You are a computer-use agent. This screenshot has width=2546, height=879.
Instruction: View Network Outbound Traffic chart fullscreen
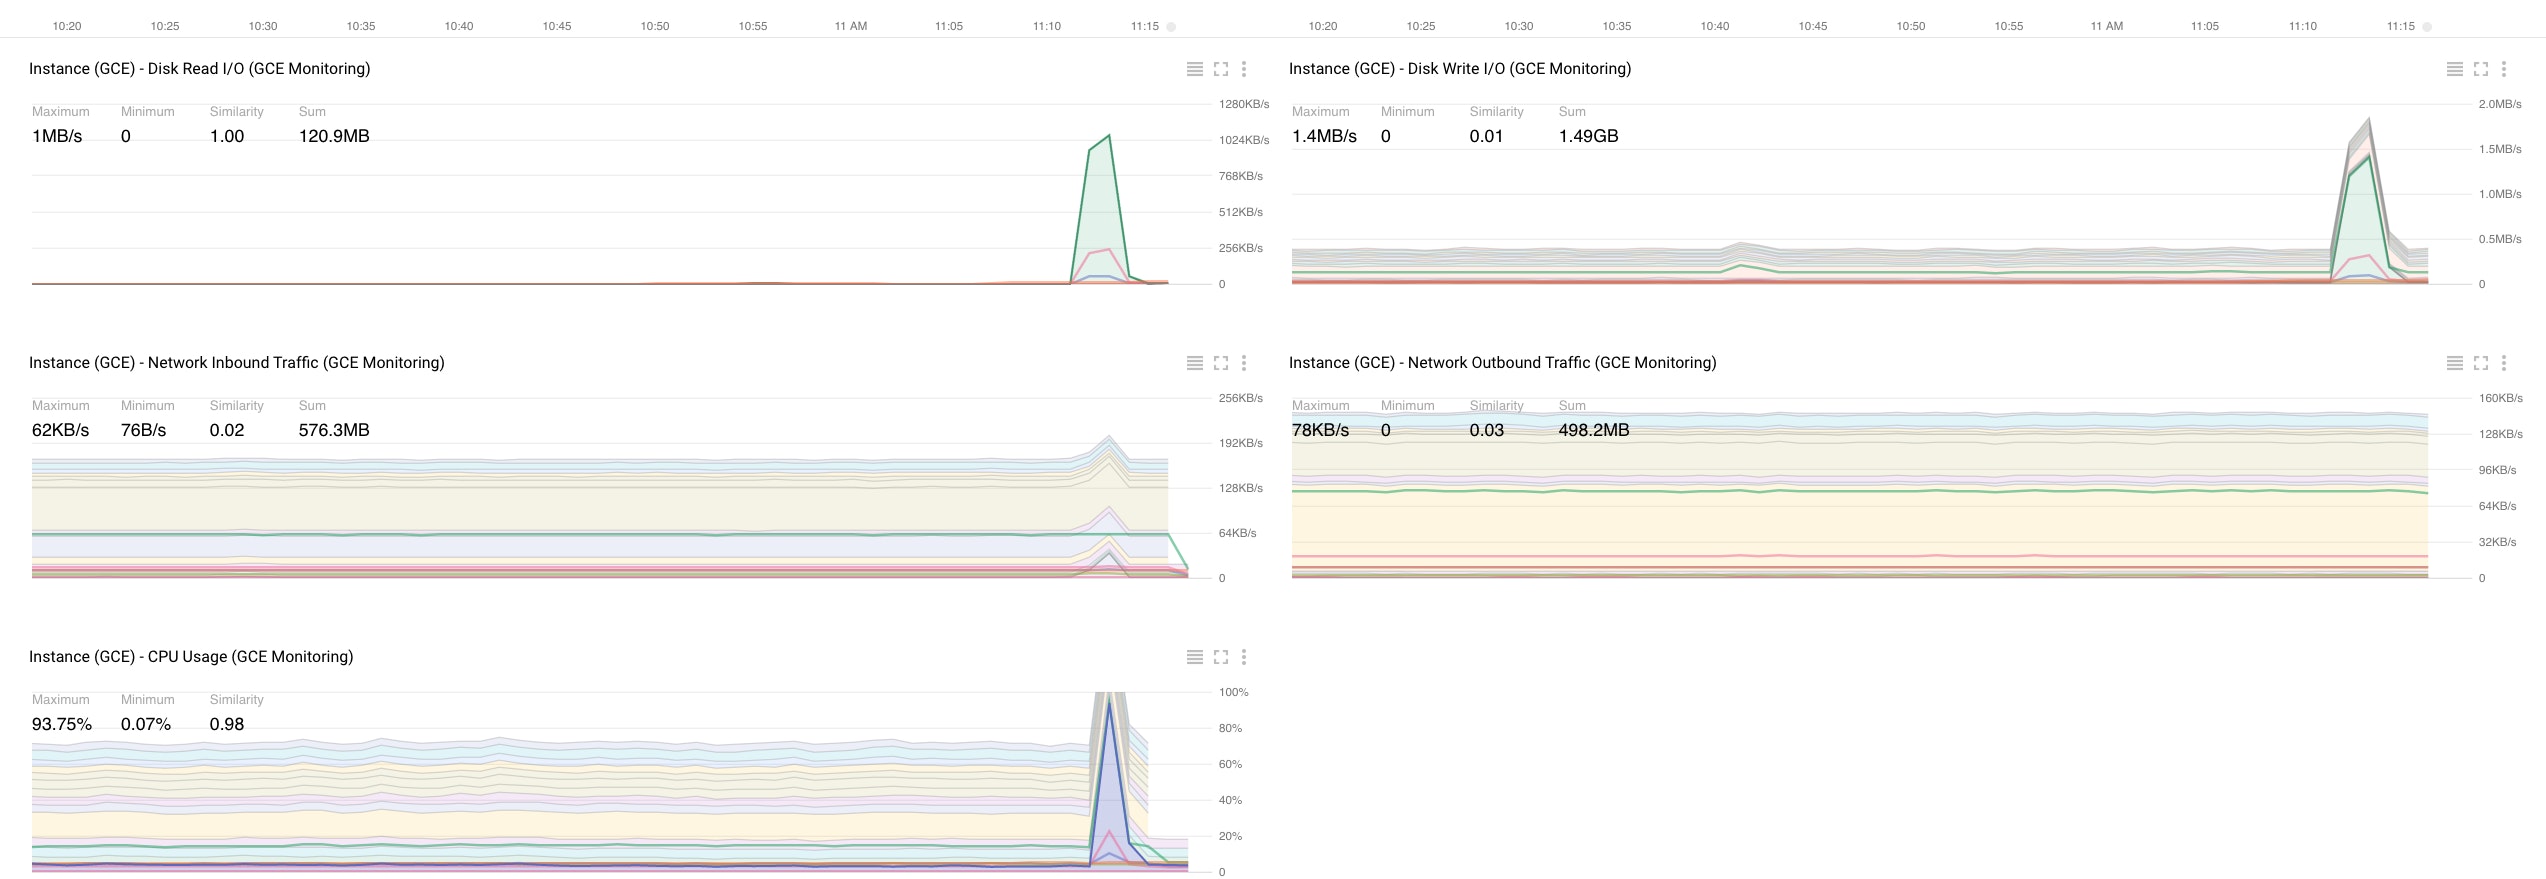(2481, 363)
